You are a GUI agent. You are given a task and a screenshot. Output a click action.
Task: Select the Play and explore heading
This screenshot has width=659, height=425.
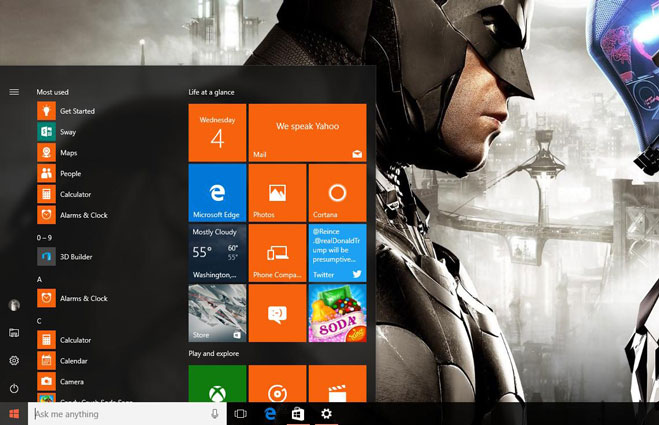coord(214,354)
